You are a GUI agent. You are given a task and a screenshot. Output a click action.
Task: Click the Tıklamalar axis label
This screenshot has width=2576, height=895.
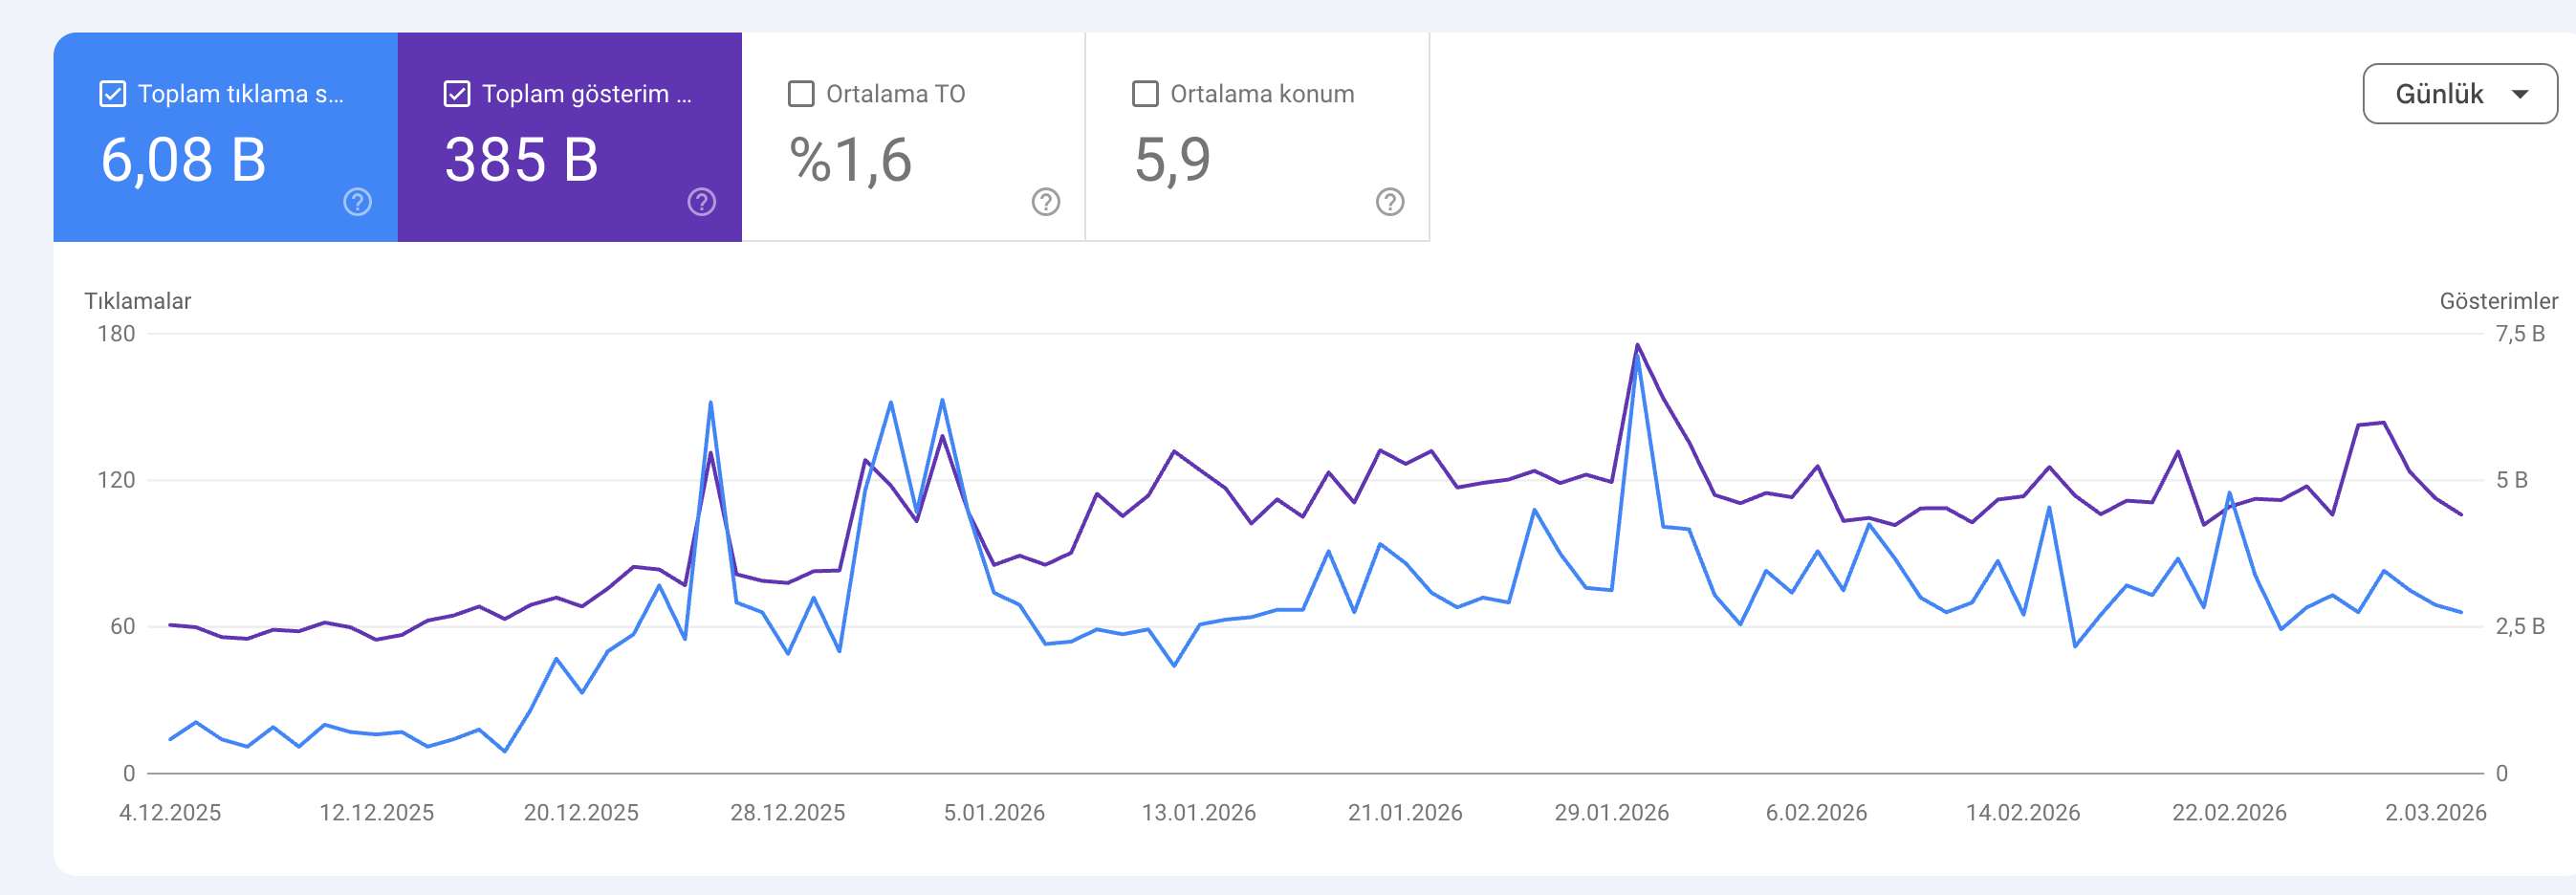(x=137, y=300)
